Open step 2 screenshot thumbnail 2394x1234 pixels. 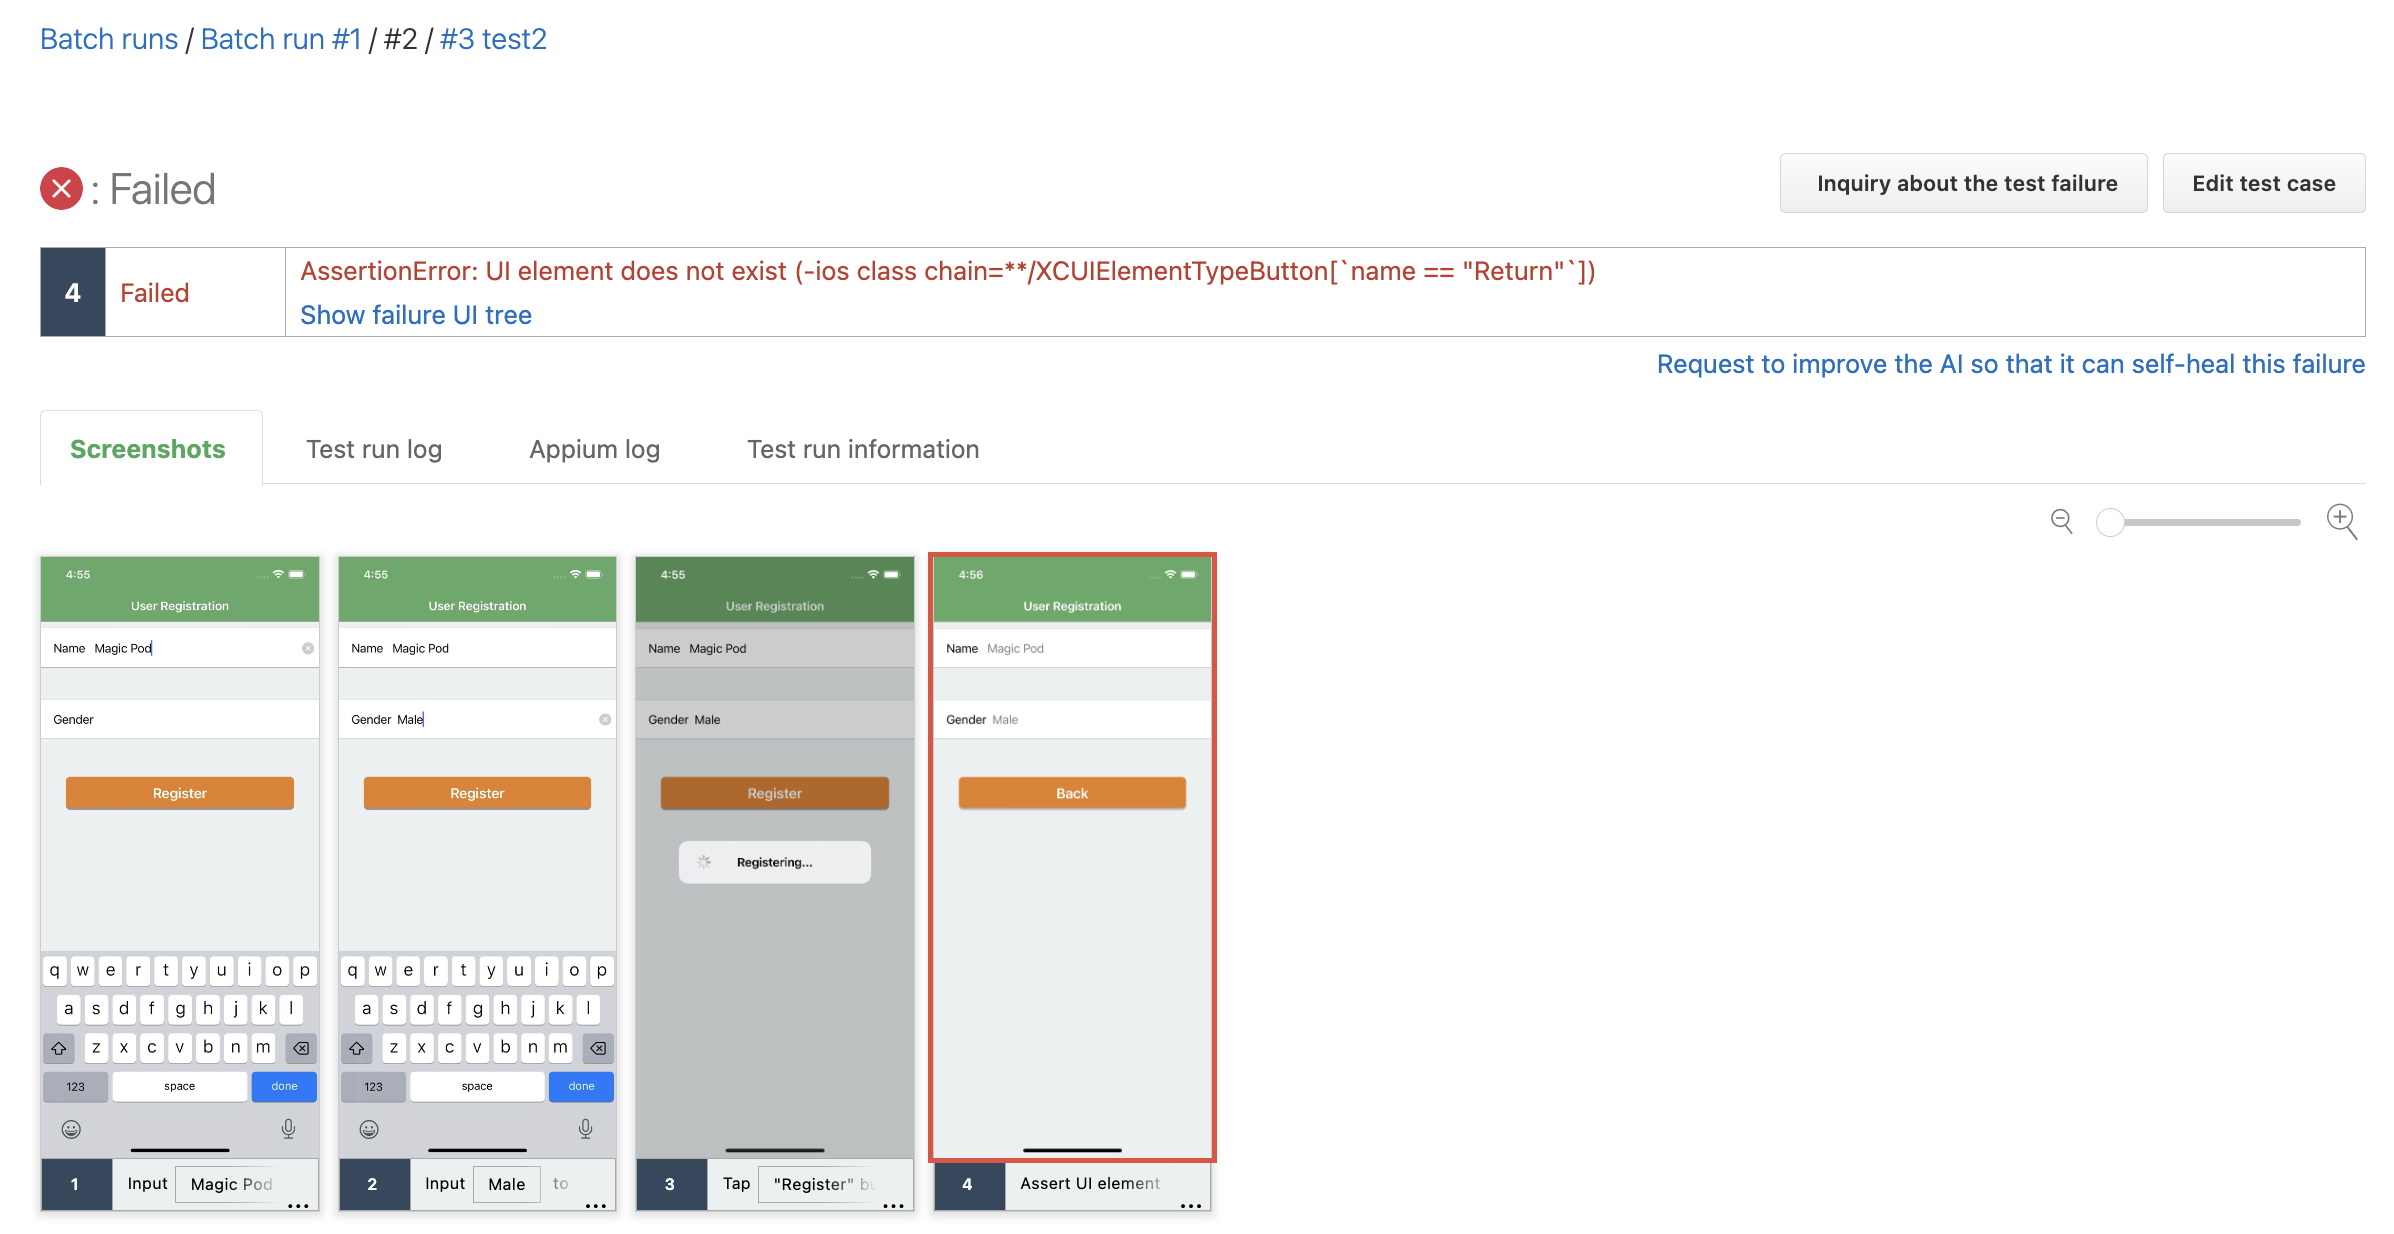(477, 857)
